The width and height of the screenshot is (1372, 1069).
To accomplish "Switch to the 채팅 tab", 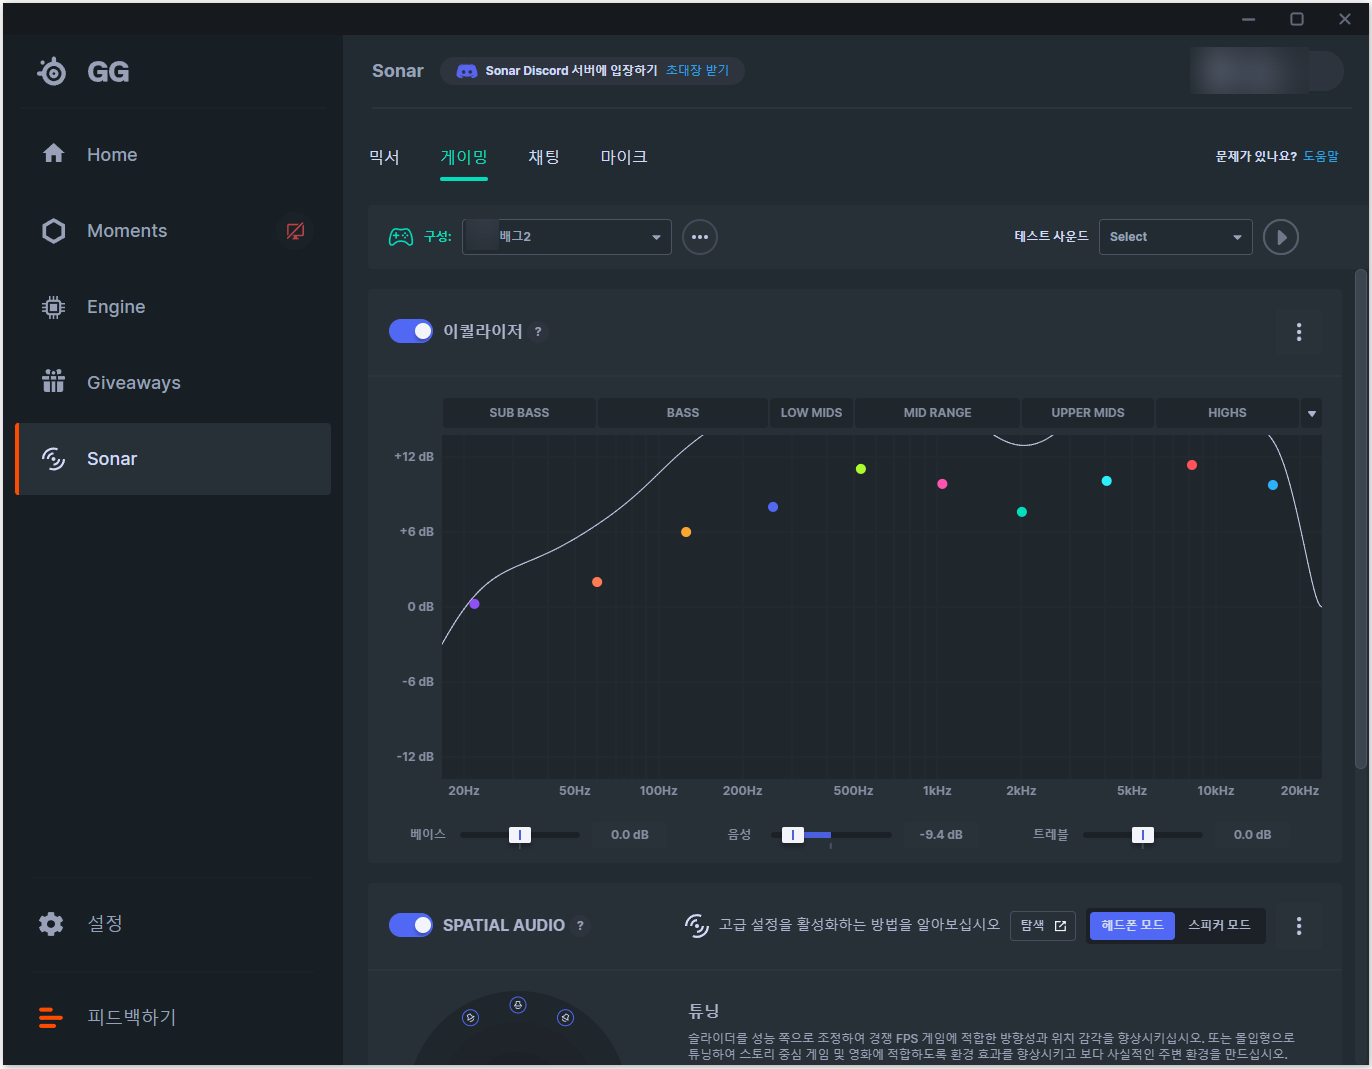I will [544, 157].
